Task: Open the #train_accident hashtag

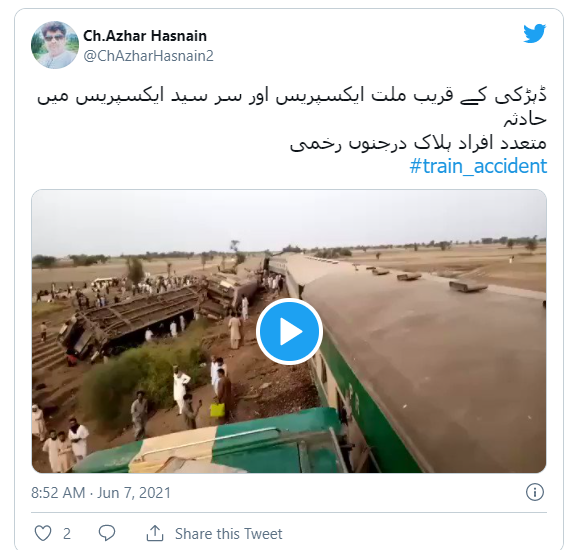Action: pos(478,166)
